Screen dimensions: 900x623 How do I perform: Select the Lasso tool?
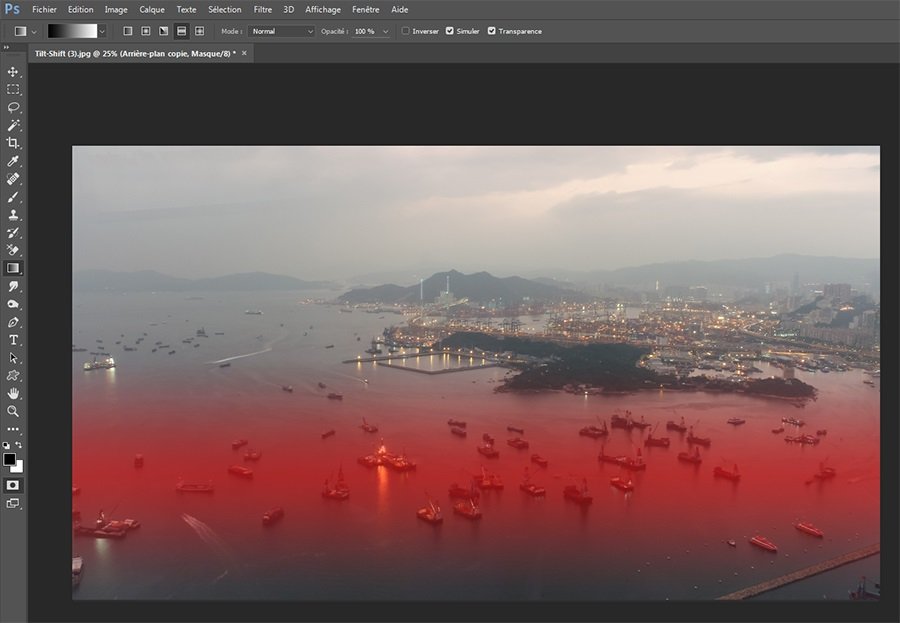tap(13, 107)
